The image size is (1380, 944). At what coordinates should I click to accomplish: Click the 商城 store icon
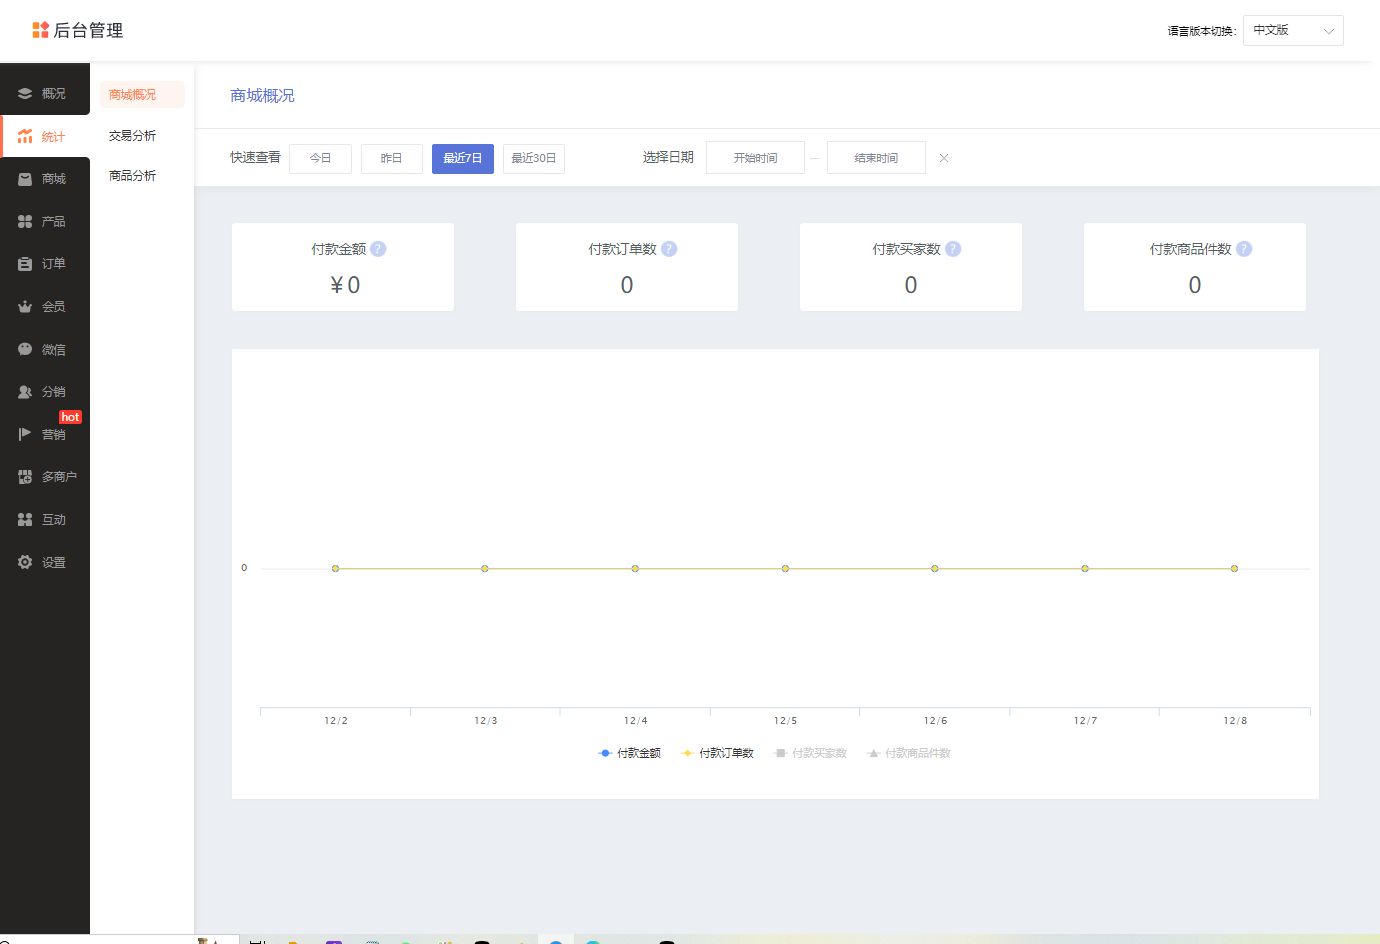coord(25,179)
